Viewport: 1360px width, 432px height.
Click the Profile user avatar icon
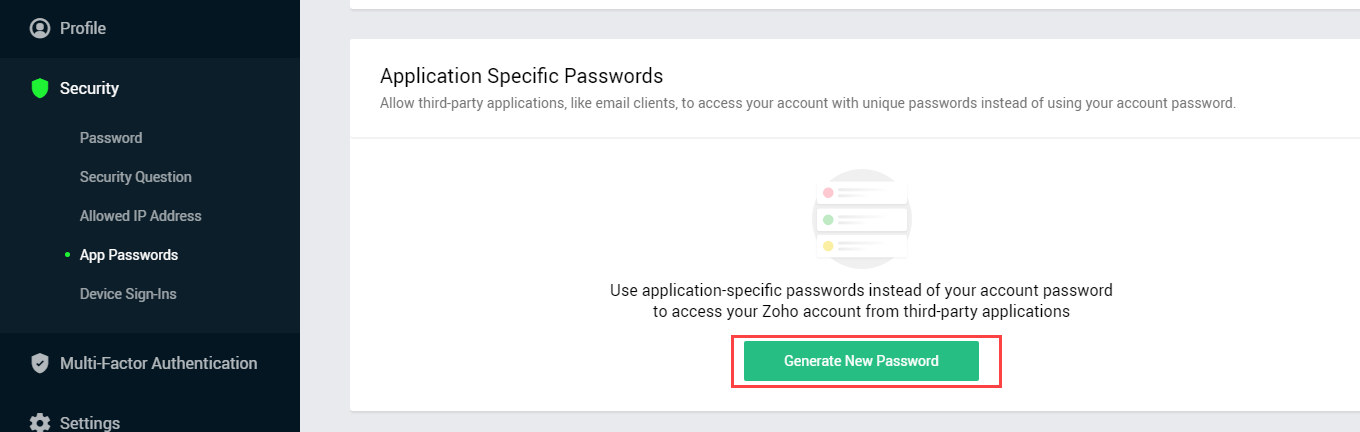tap(40, 28)
